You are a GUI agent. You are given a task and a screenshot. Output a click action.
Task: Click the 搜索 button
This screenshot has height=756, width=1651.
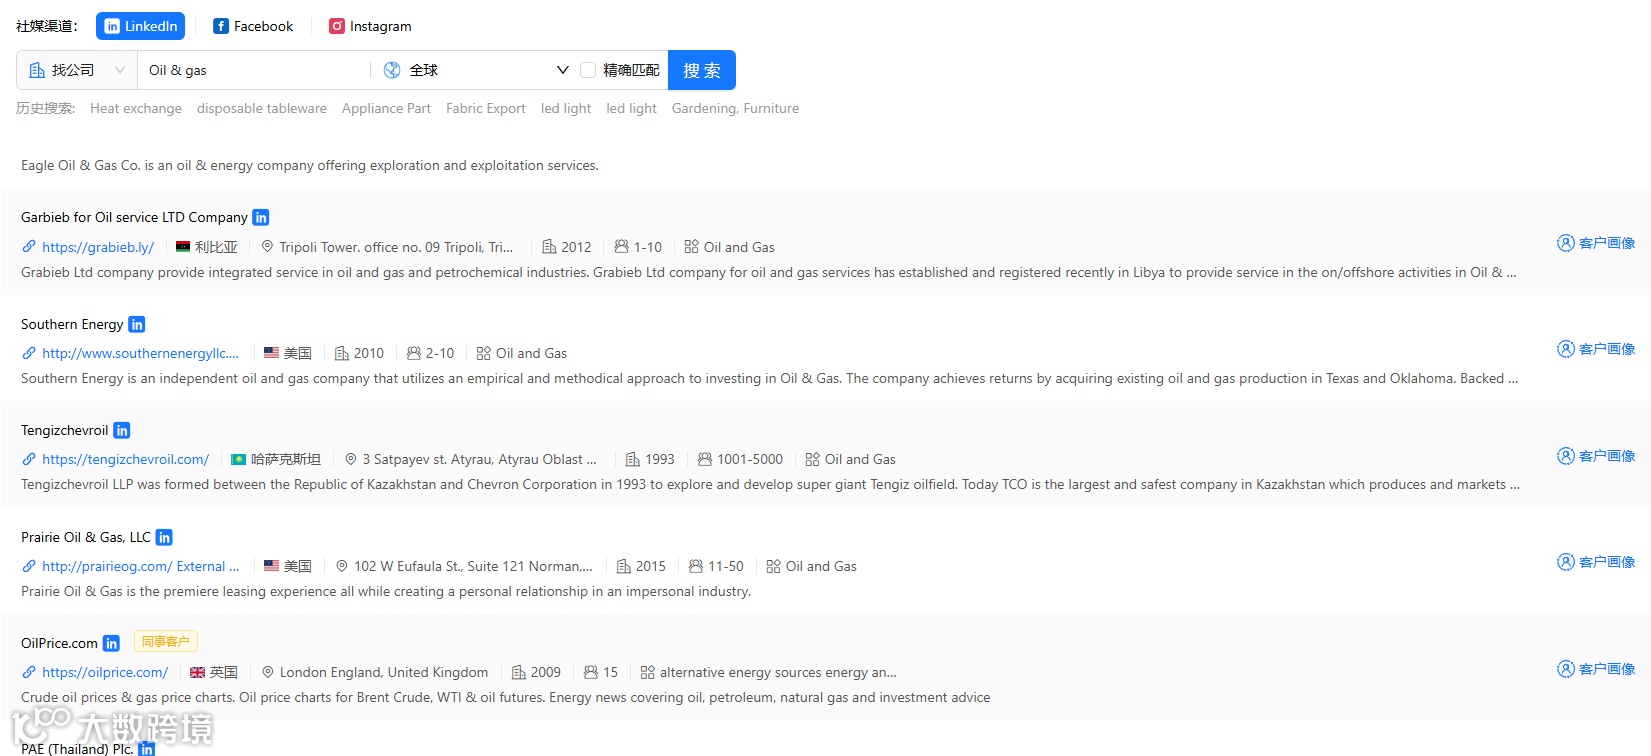pyautogui.click(x=702, y=70)
